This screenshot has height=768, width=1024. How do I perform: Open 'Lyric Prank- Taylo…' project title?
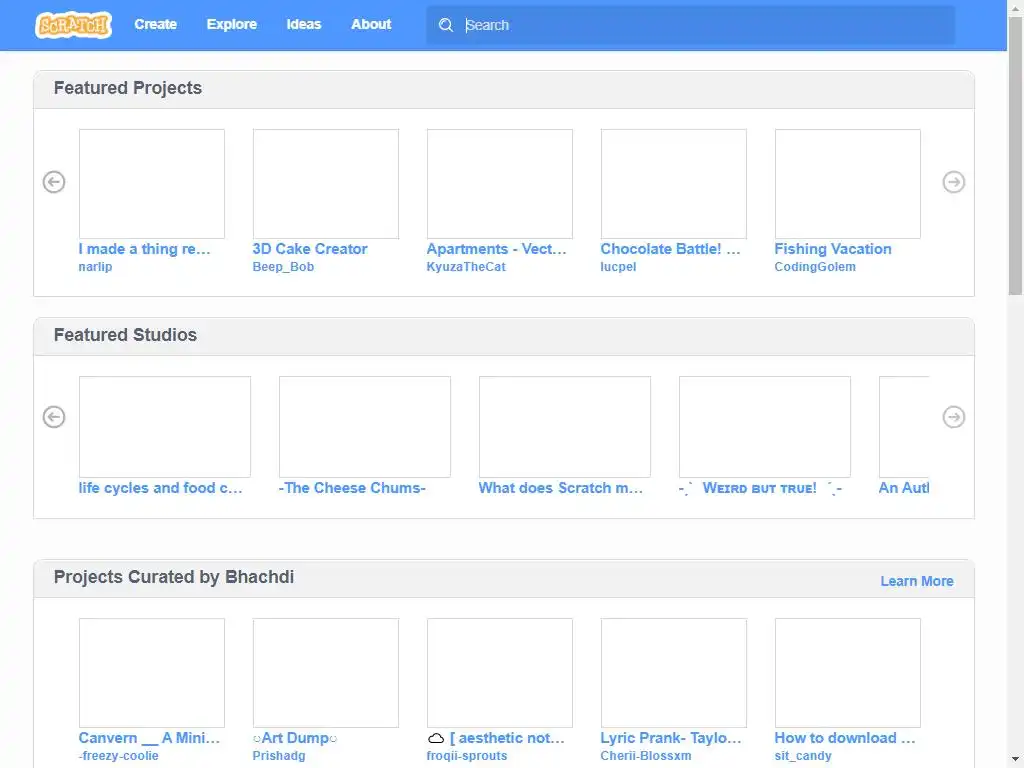[671, 738]
